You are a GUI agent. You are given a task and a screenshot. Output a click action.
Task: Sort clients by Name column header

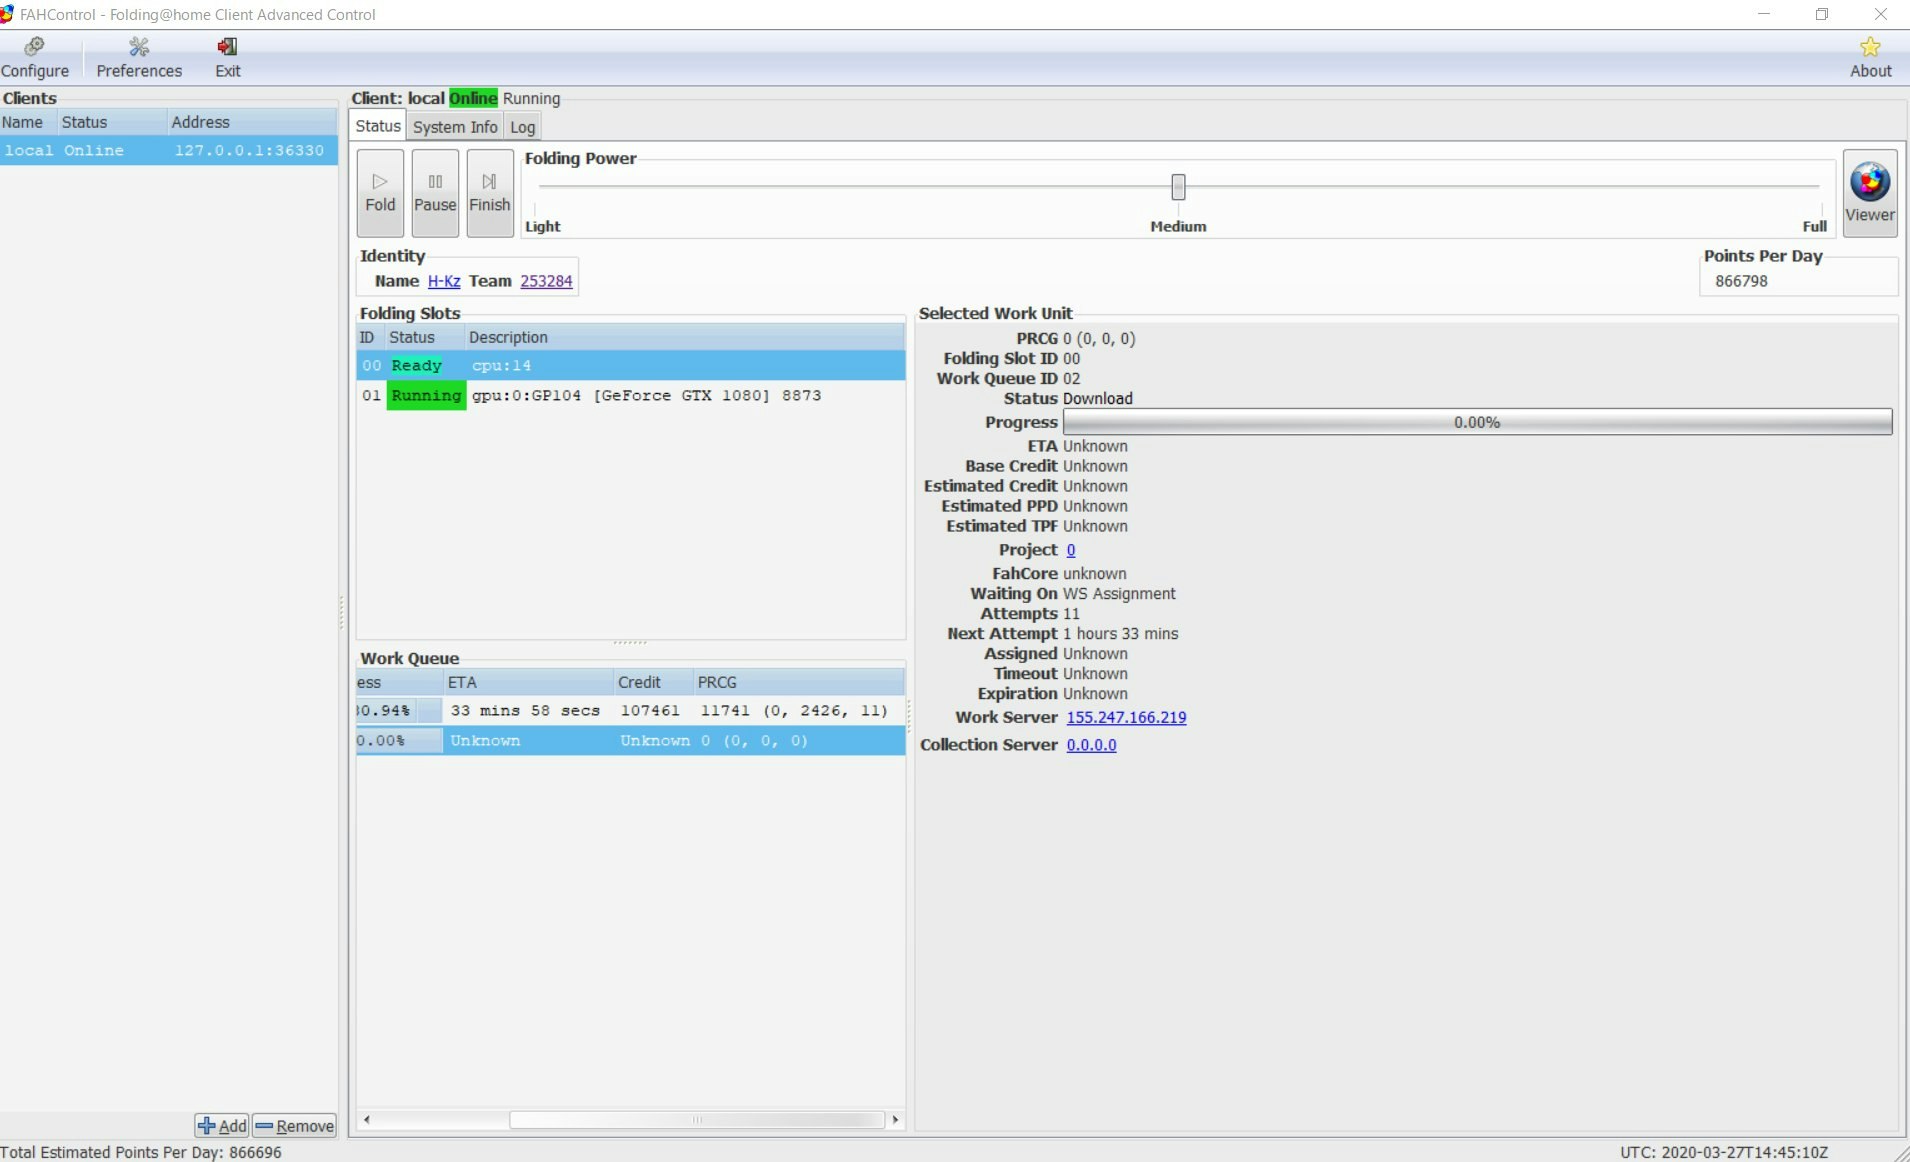[x=28, y=122]
